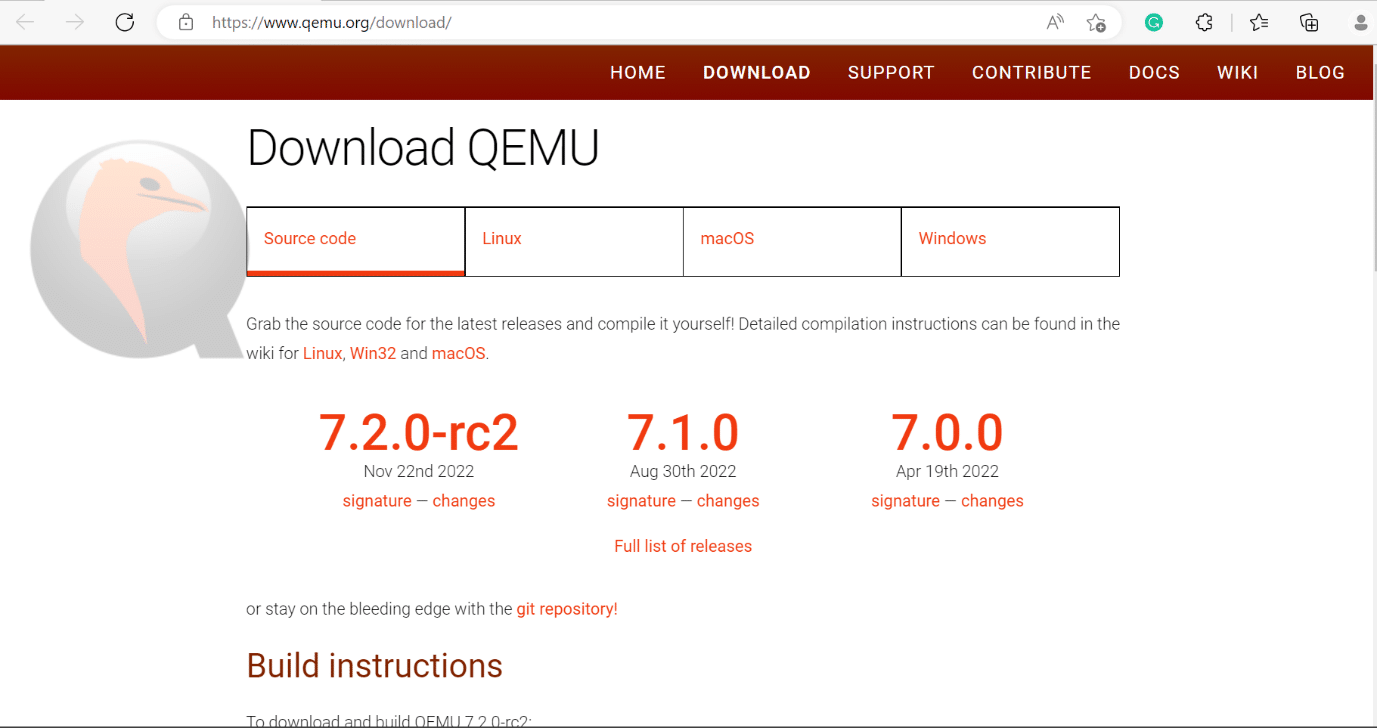1377x728 pixels.
Task: Add page to favorites star icon
Action: 1096,22
